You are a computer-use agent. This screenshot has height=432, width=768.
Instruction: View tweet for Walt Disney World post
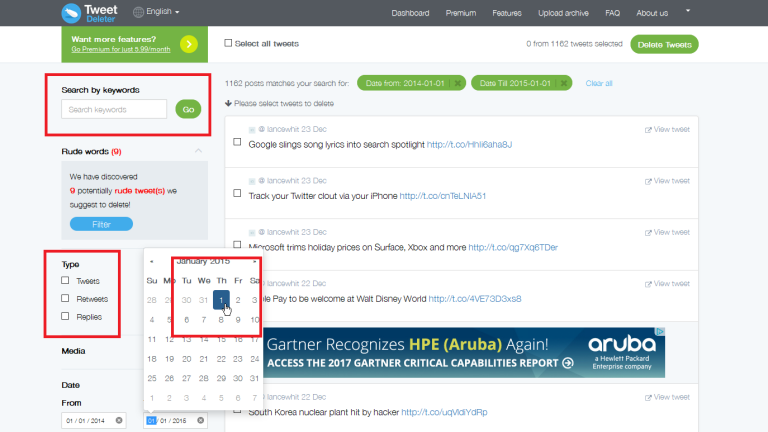pyautogui.click(x=667, y=284)
